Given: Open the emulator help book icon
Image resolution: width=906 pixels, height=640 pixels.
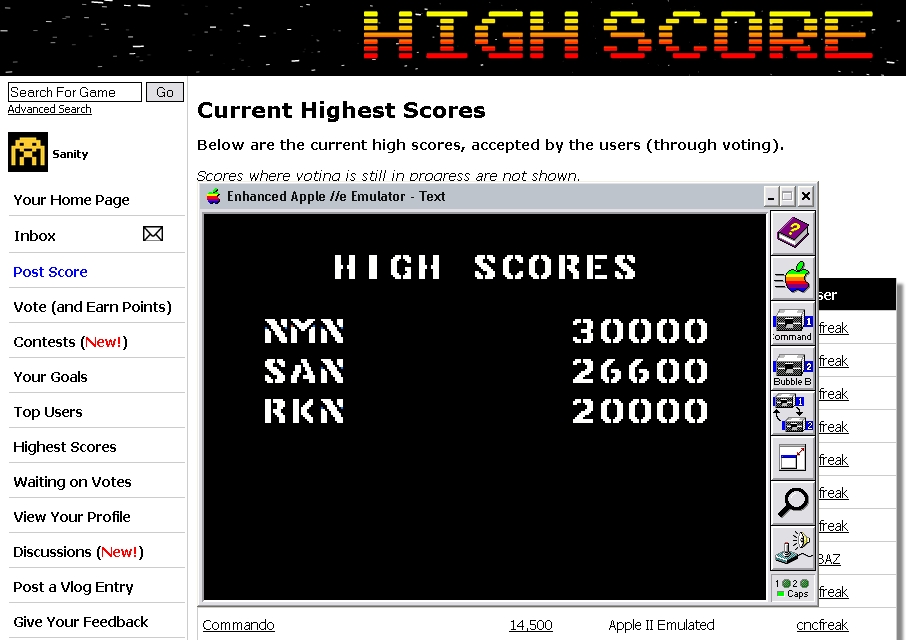Looking at the screenshot, I should coord(793,234).
